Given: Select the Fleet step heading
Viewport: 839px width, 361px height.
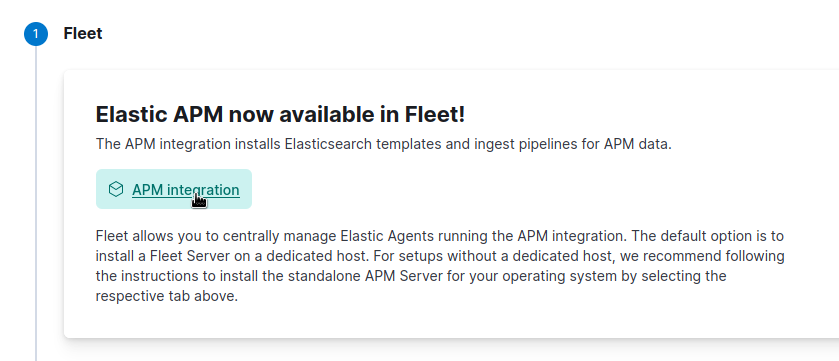Looking at the screenshot, I should [83, 33].
